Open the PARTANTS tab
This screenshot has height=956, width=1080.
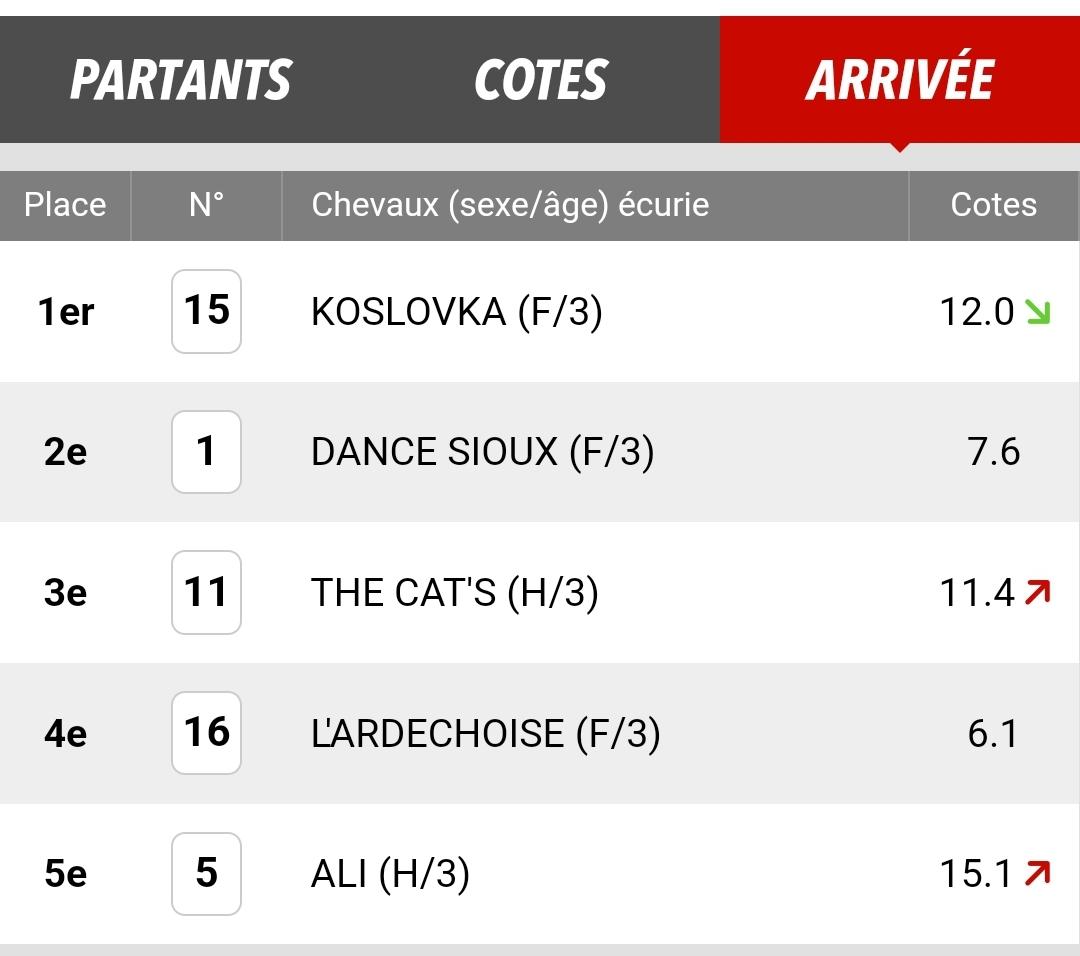tap(181, 80)
